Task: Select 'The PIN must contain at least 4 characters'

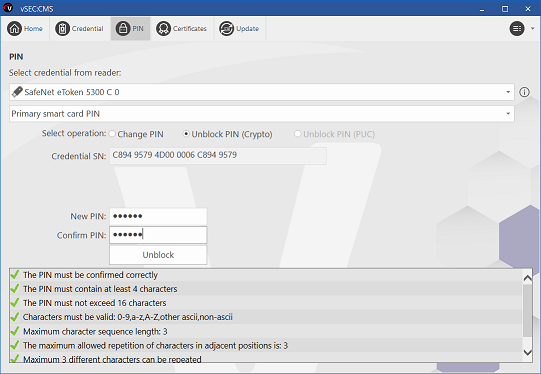Action: pyautogui.click(x=266, y=289)
